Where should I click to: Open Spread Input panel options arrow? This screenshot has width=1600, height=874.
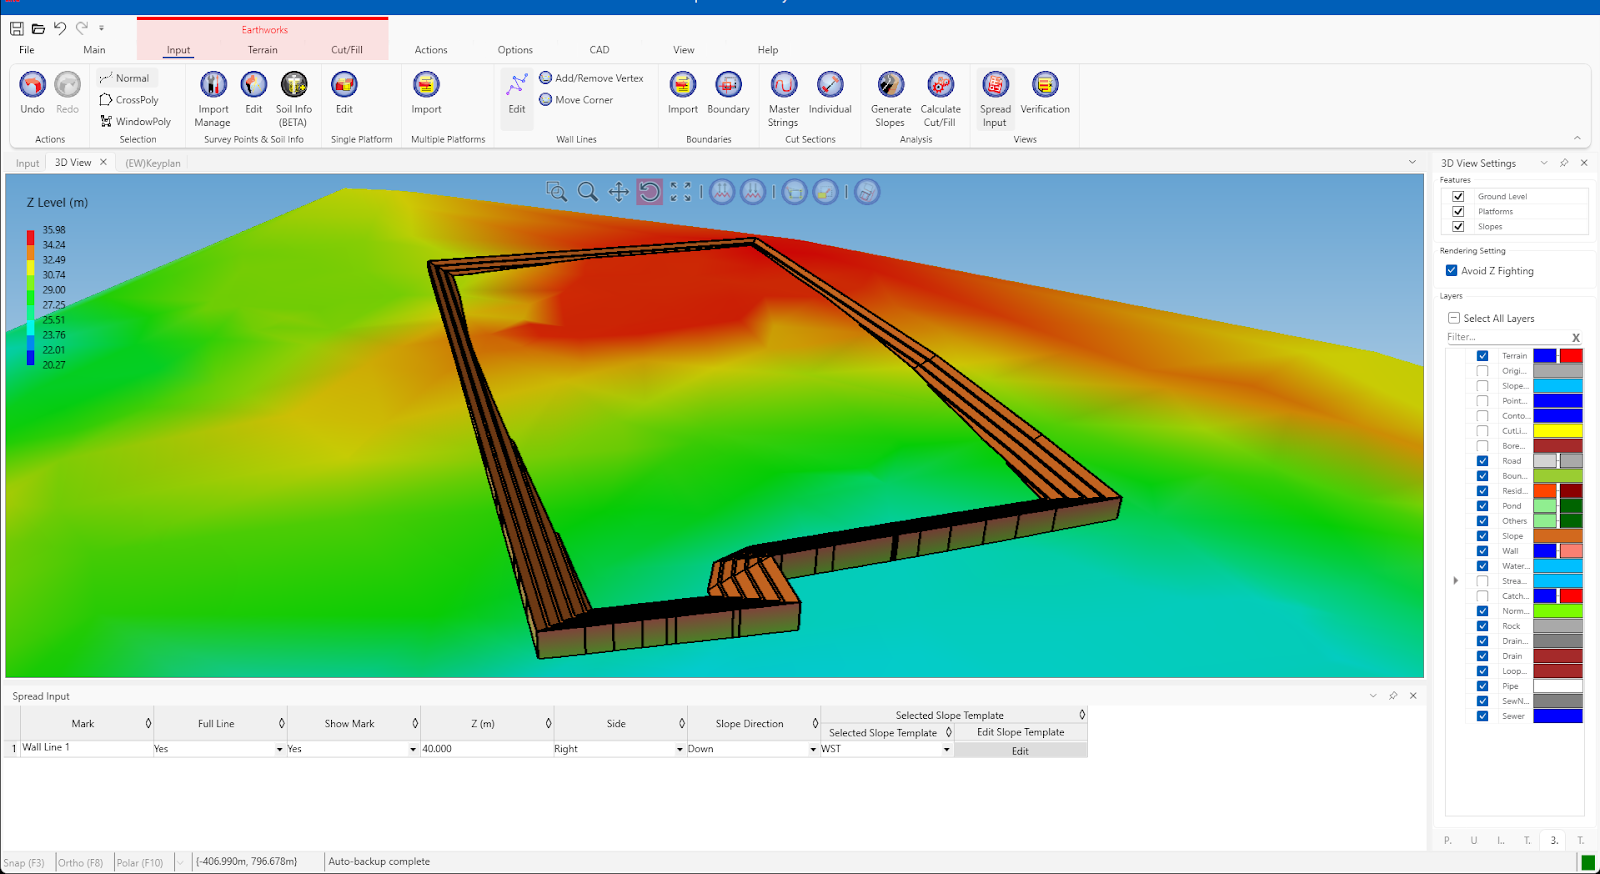point(1373,696)
